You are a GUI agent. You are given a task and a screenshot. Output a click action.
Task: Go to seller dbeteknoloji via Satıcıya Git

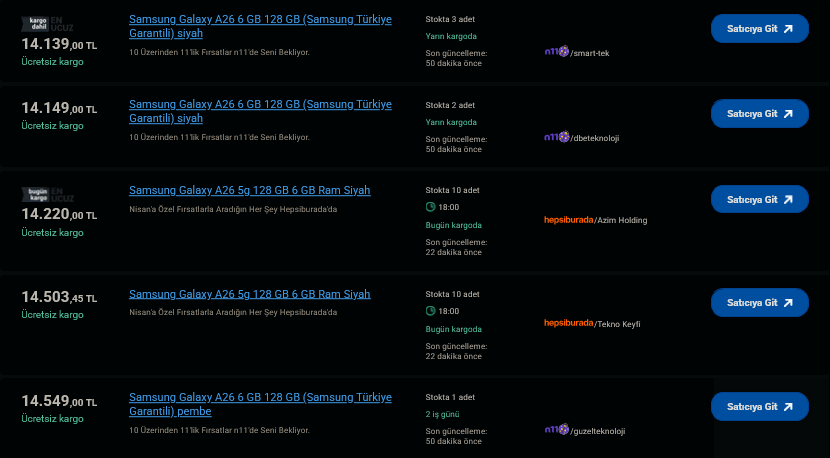pos(760,114)
